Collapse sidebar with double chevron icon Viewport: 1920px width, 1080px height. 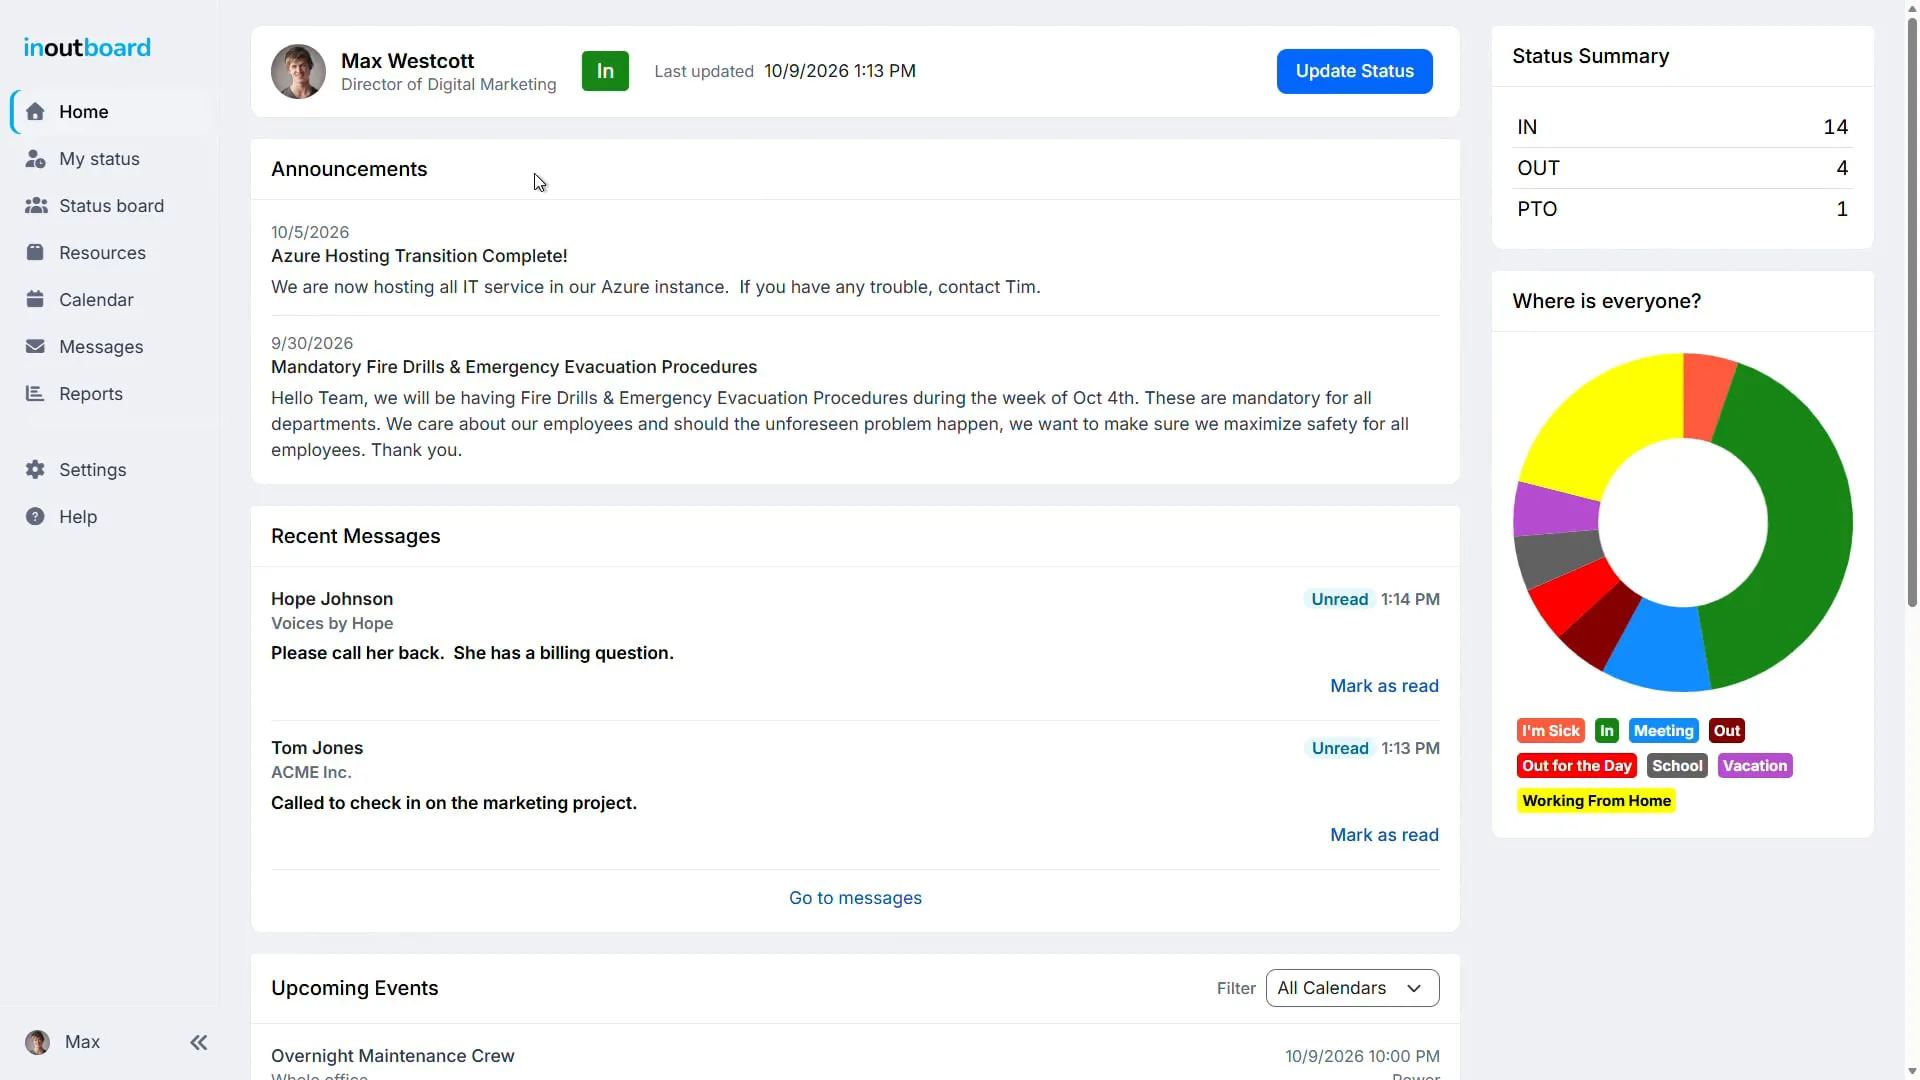click(x=199, y=1043)
